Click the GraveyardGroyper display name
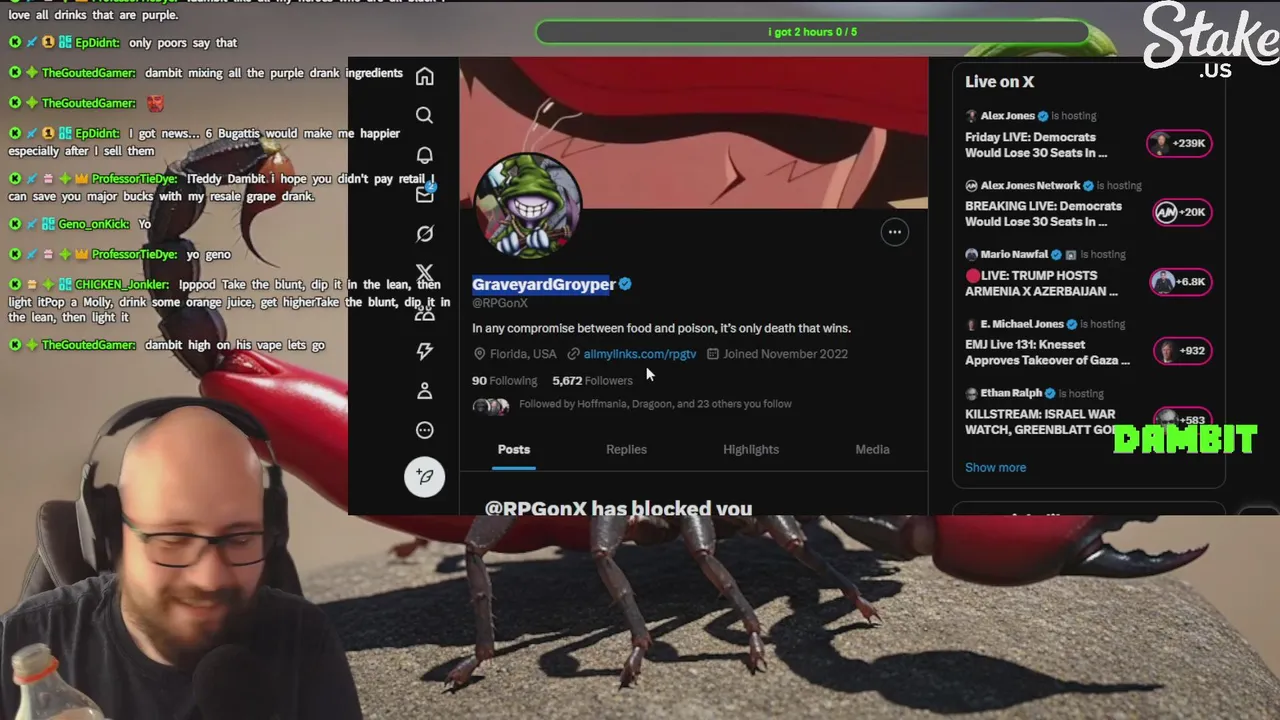The image size is (1280, 720). click(544, 284)
